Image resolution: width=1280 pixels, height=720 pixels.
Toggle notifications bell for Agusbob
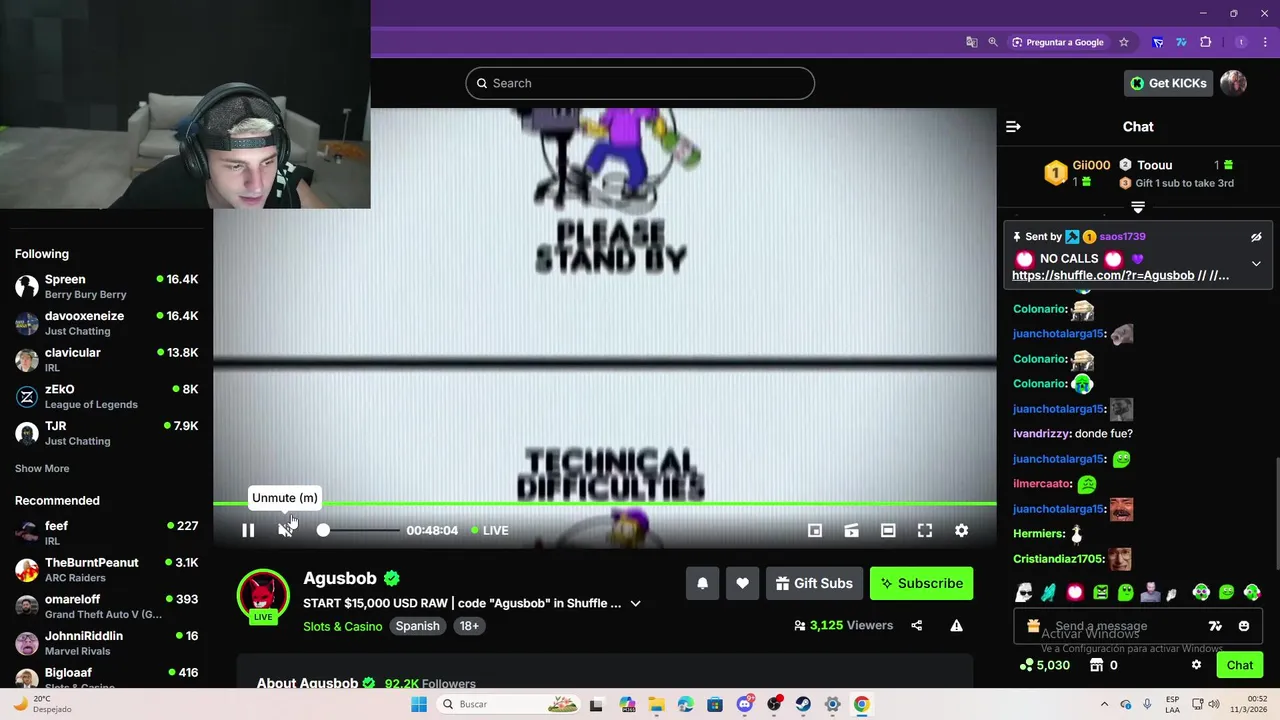(x=702, y=583)
